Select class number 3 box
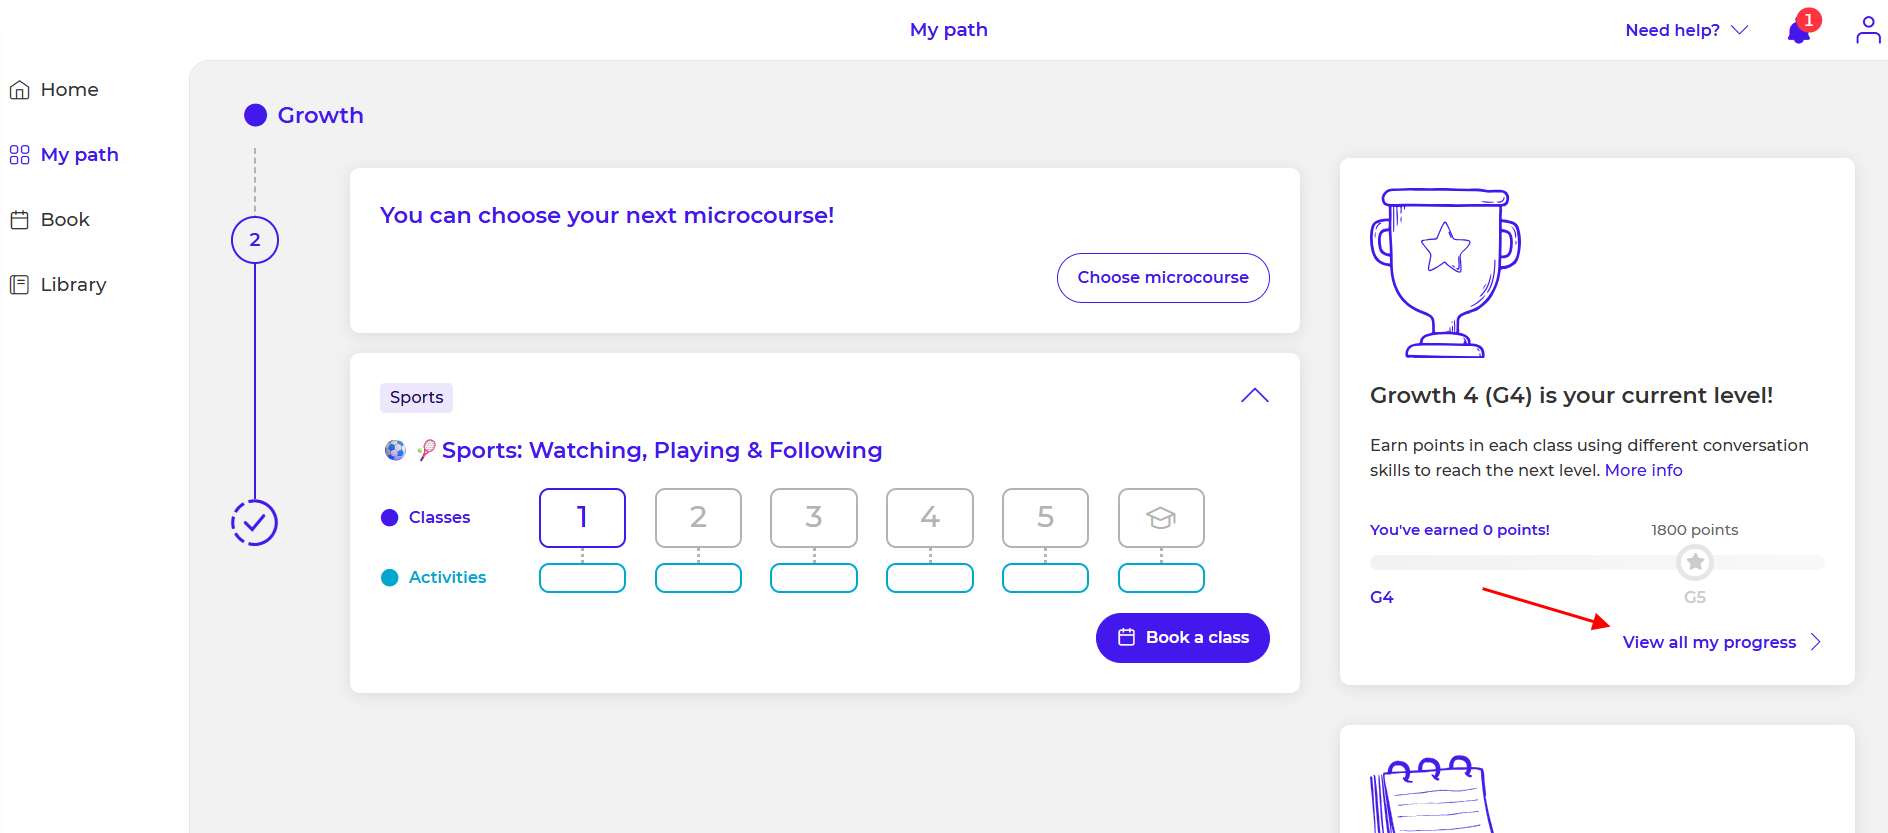Screen dimensions: 1888x833 813,517
